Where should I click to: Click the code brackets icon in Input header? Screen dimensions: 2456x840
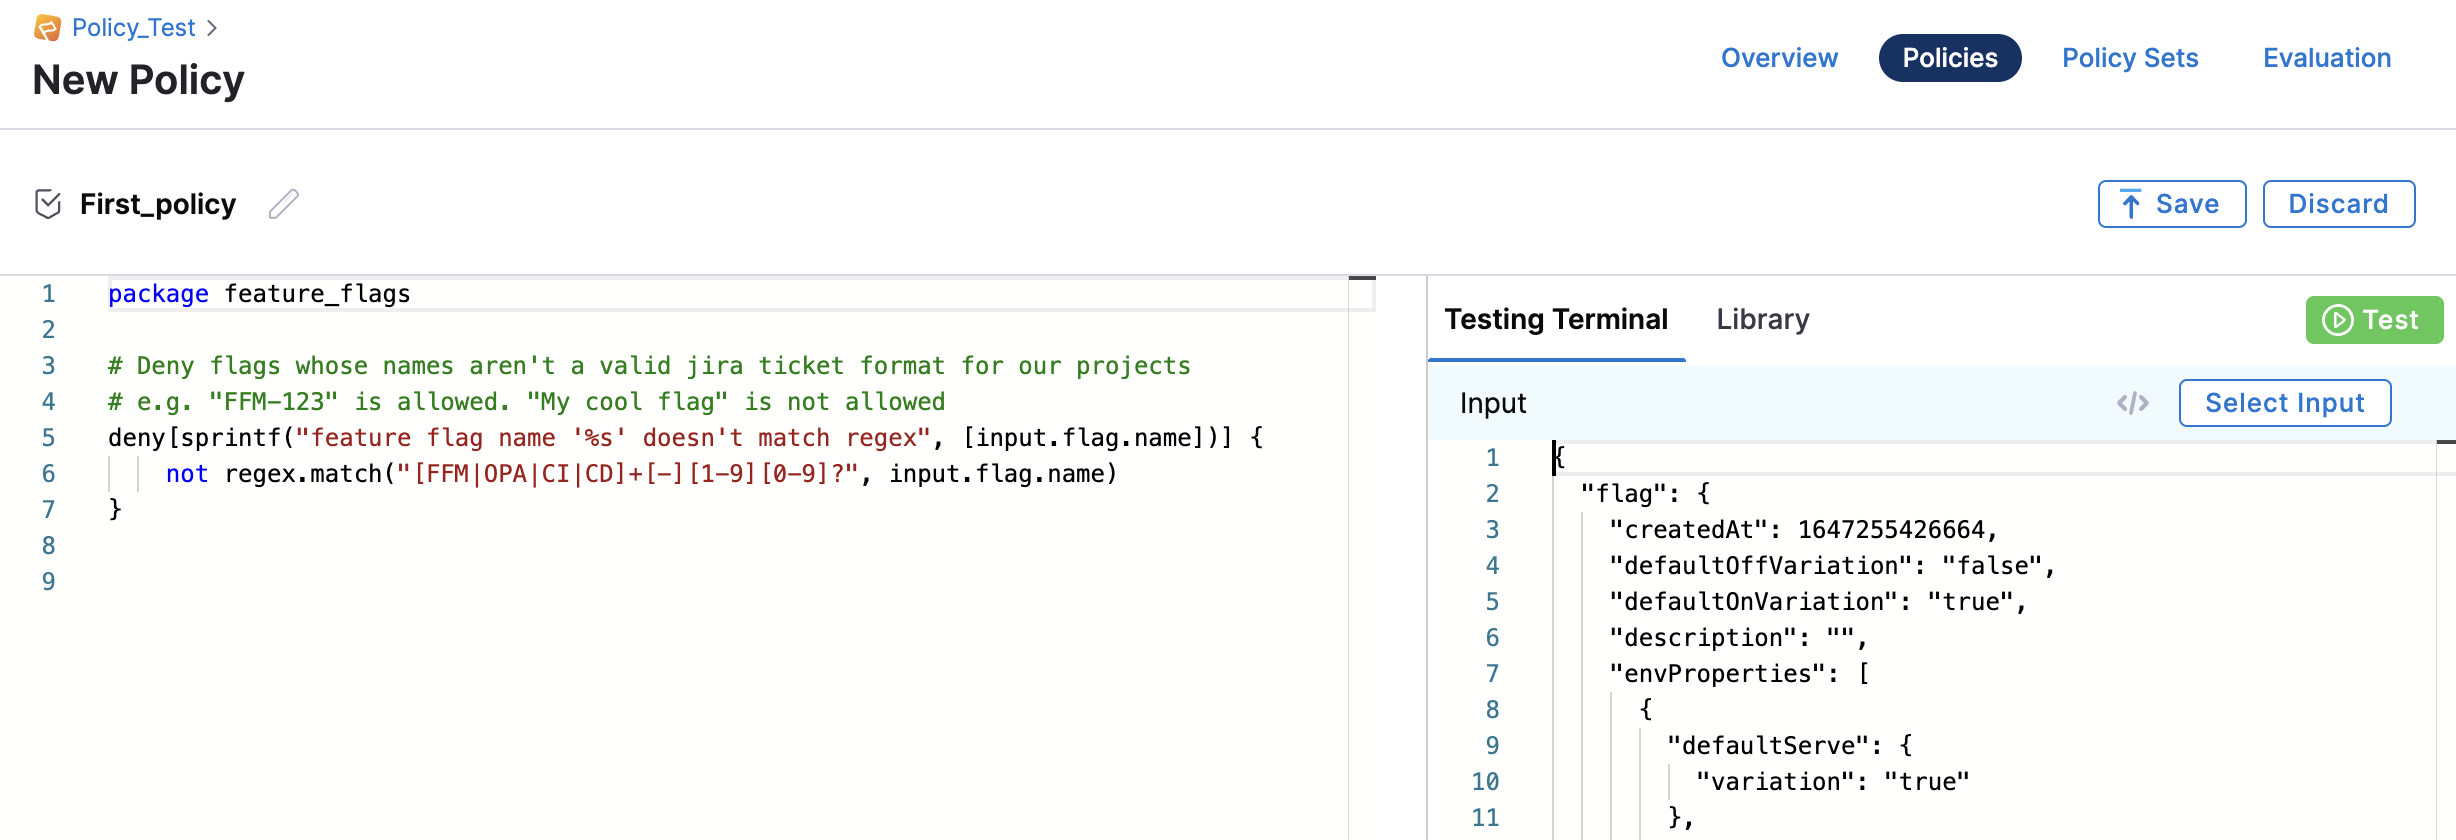click(x=2132, y=403)
